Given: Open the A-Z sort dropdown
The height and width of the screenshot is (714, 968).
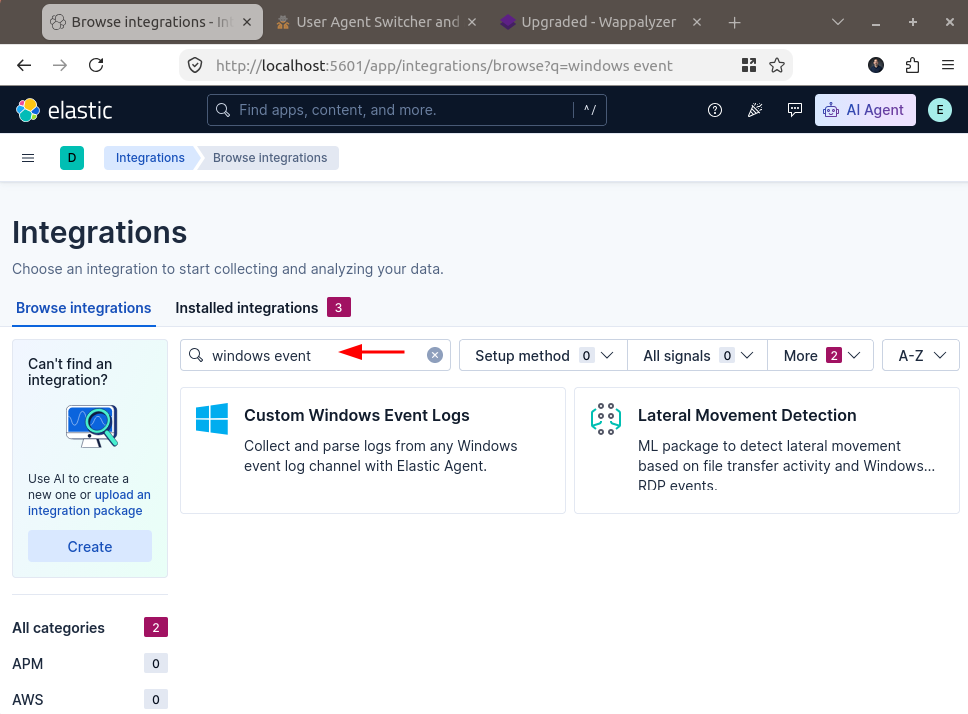Looking at the screenshot, I should (x=921, y=355).
